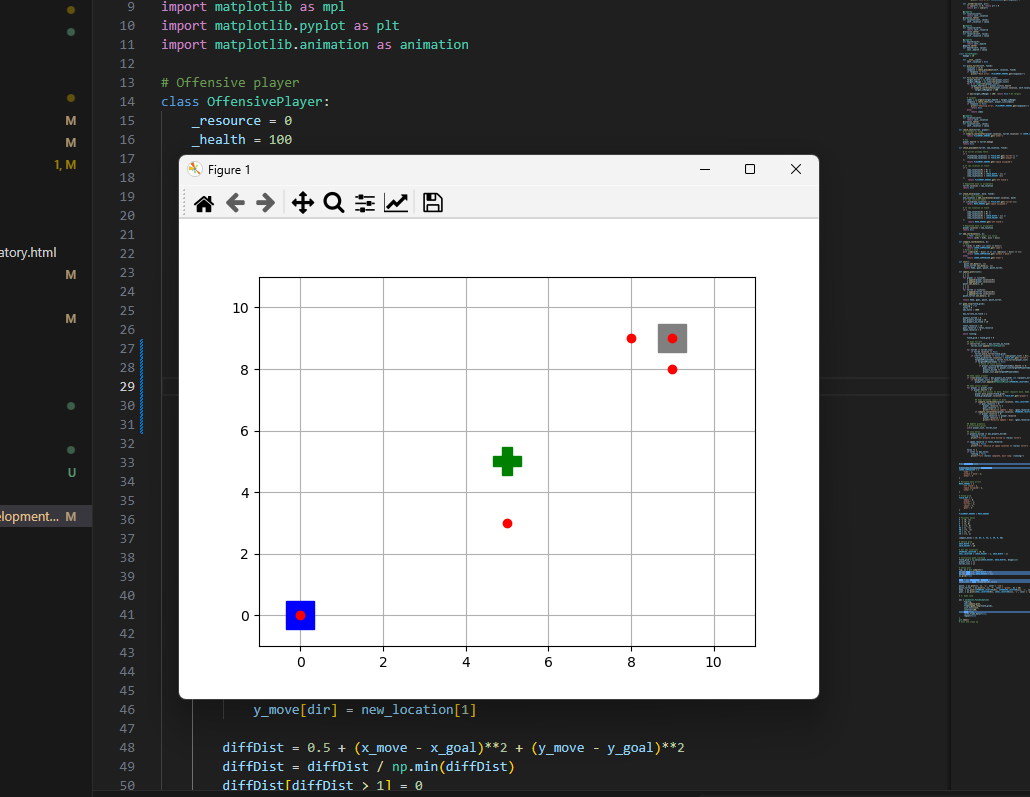Go forward to the next plot view

pyautogui.click(x=265, y=203)
